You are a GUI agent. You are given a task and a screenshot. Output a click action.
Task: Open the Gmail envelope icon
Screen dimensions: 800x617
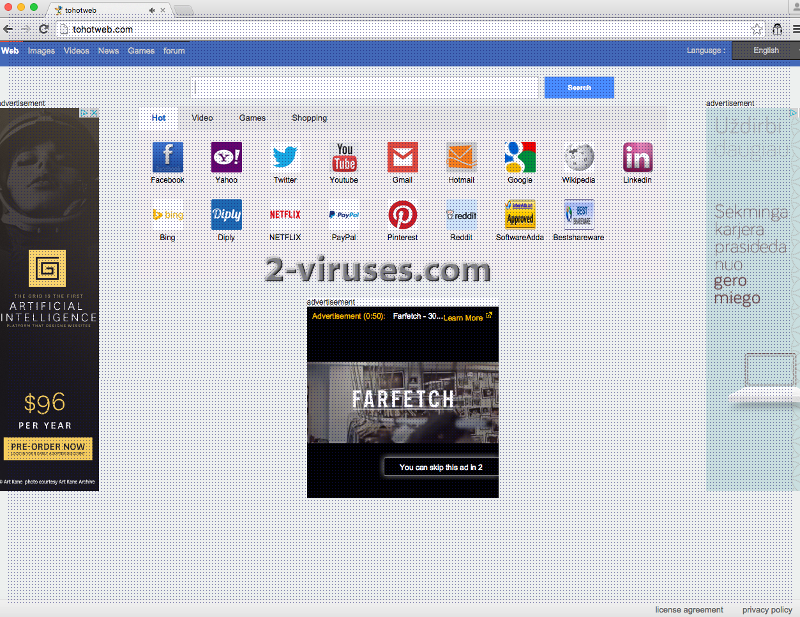pyautogui.click(x=403, y=157)
